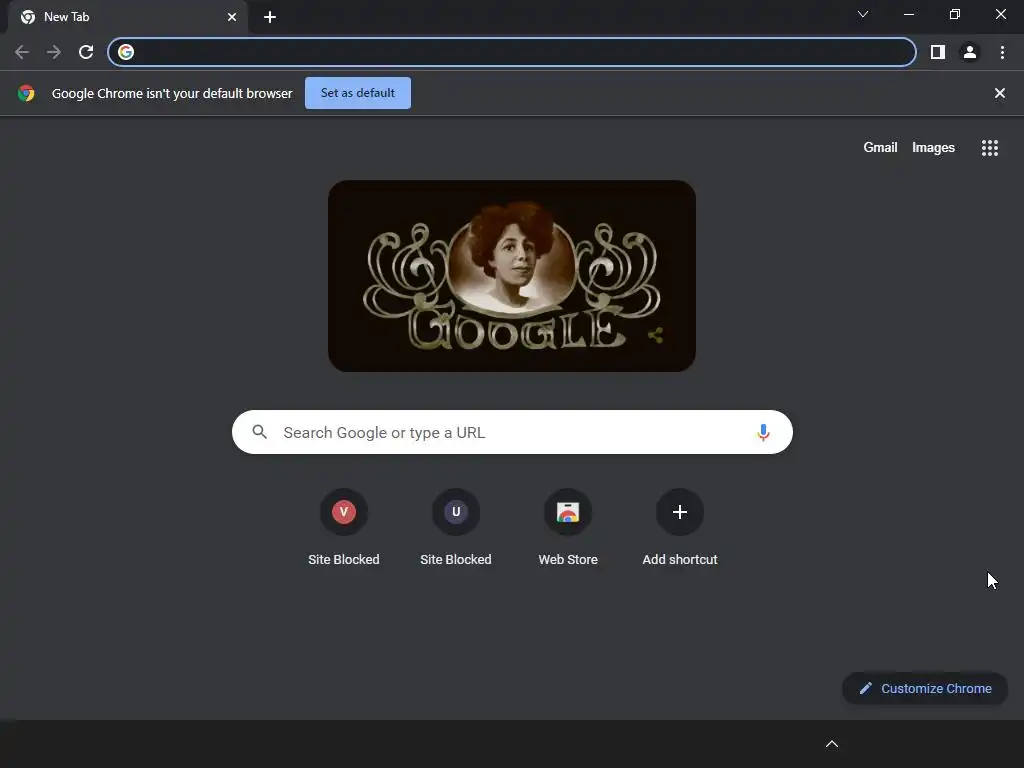Click the Google Doodle image
This screenshot has height=768, width=1024.
pos(511,276)
